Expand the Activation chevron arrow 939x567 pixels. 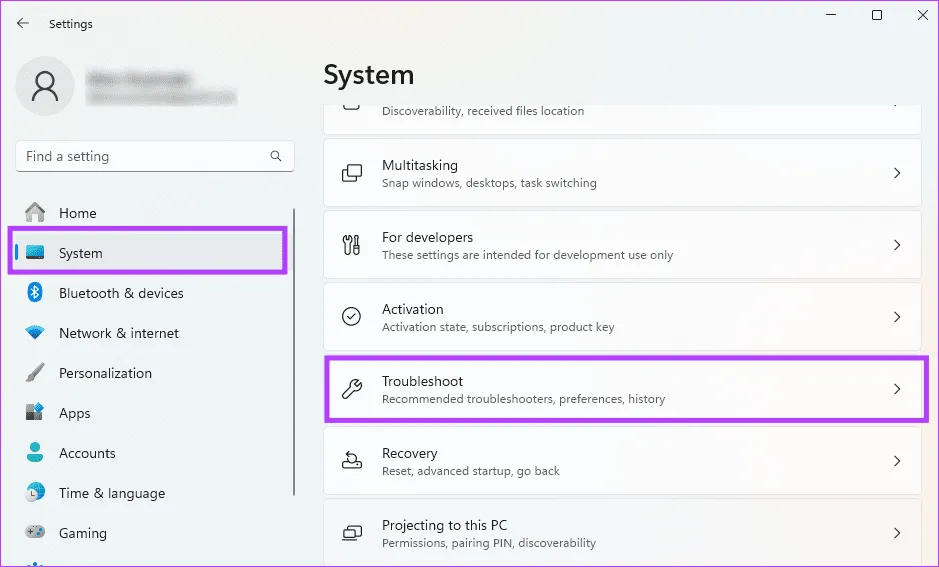[896, 317]
